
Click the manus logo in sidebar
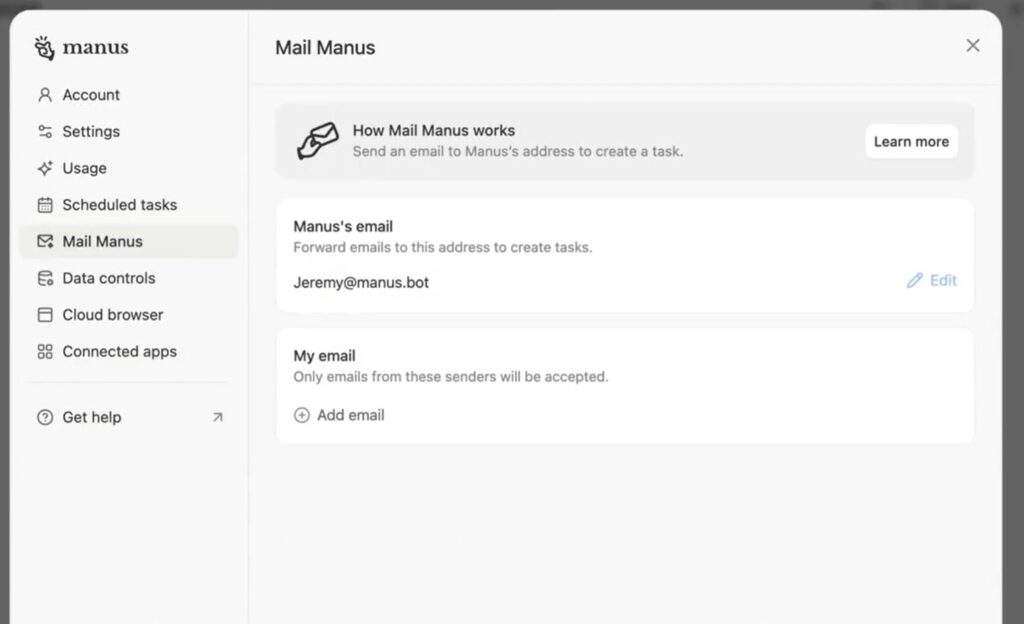(x=81, y=48)
